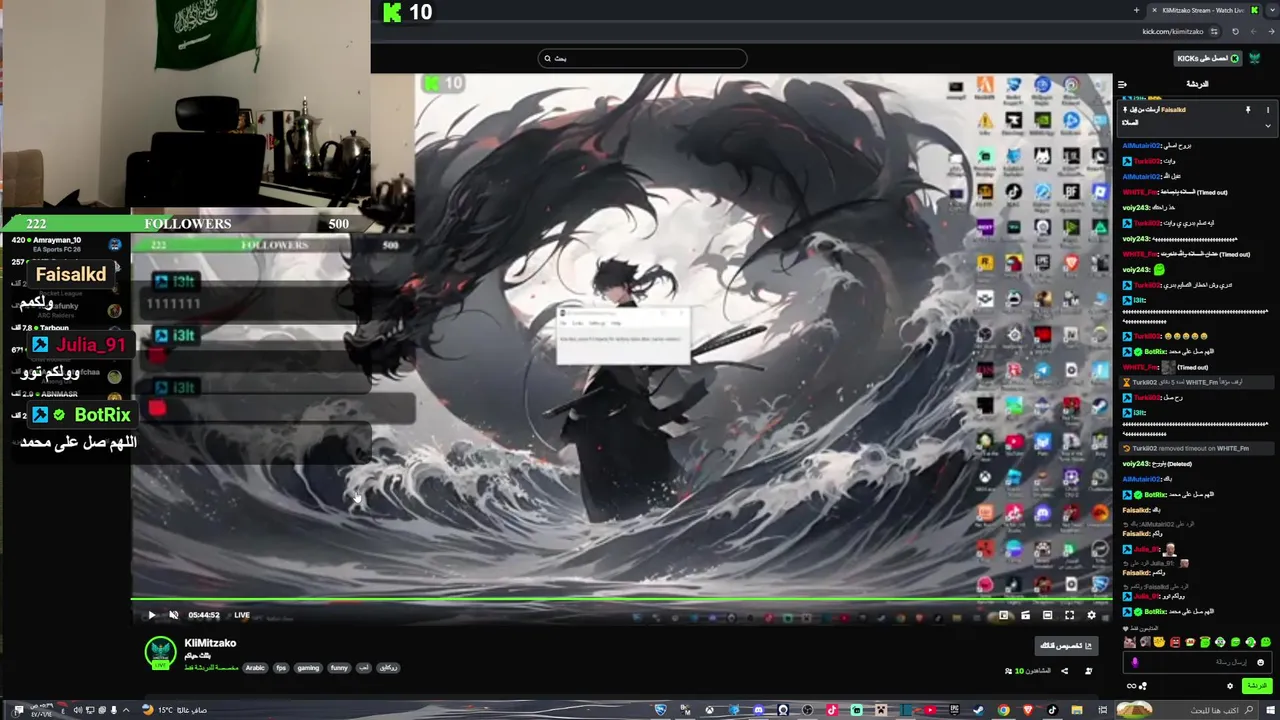
Task: Open the mini-player (picture-in-picture) icon
Action: tap(1003, 615)
